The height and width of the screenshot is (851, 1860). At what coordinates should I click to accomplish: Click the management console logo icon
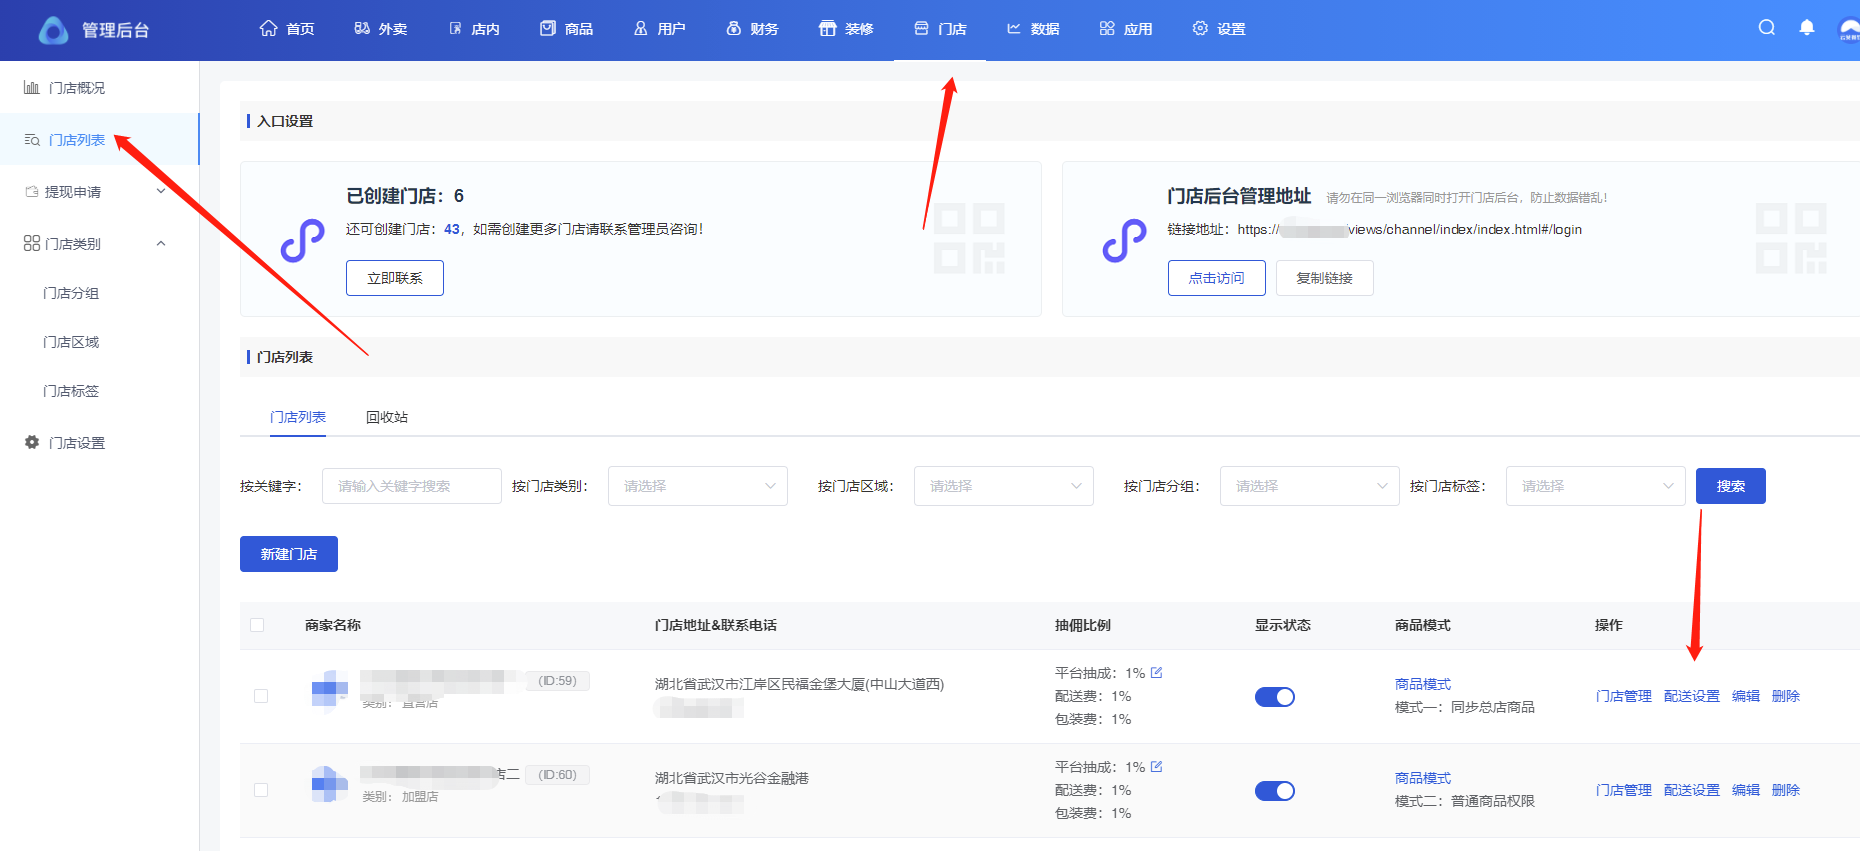pyautogui.click(x=53, y=30)
